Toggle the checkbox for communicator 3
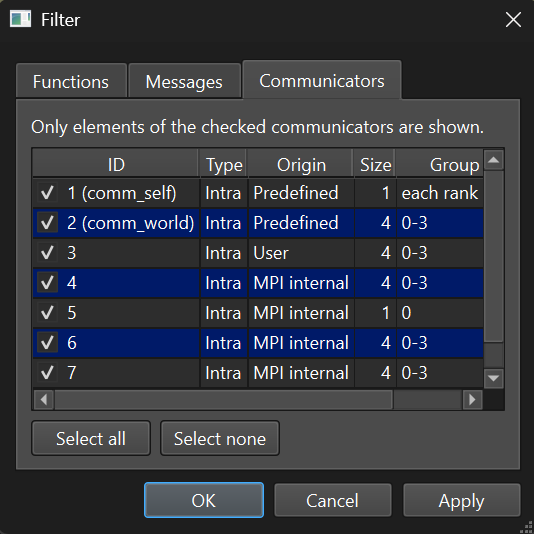 [47, 253]
